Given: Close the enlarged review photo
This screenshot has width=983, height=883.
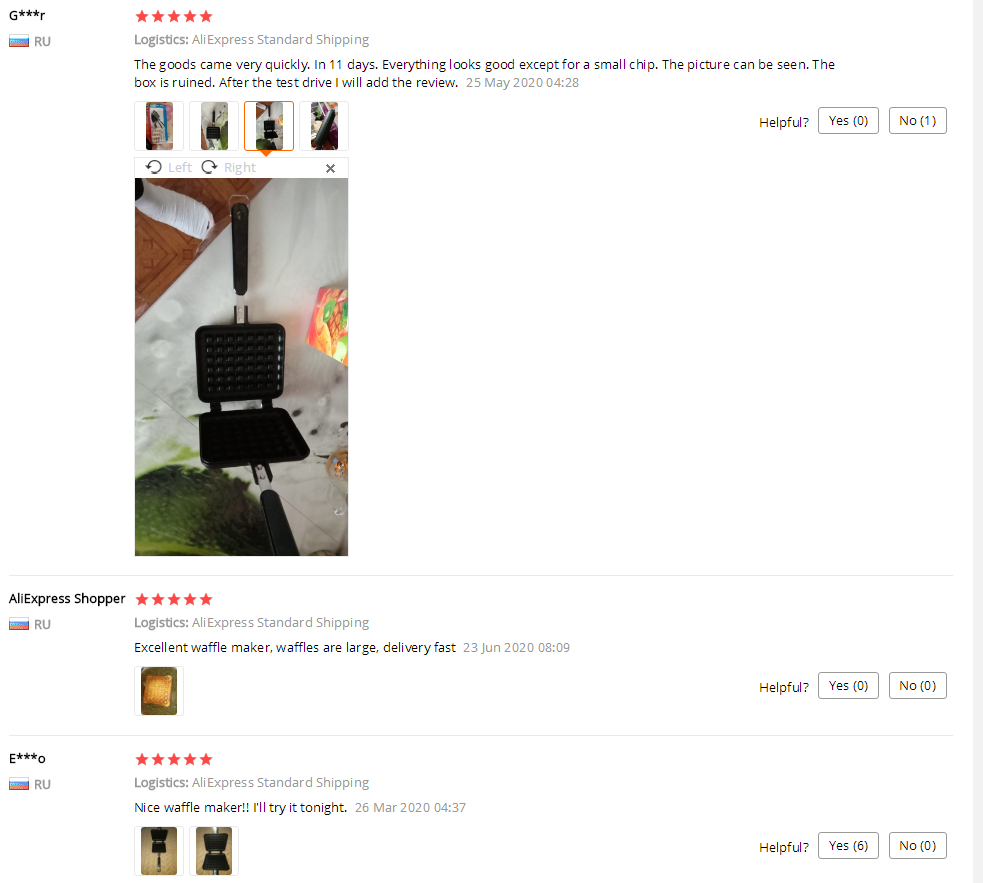Looking at the screenshot, I should pyautogui.click(x=330, y=168).
